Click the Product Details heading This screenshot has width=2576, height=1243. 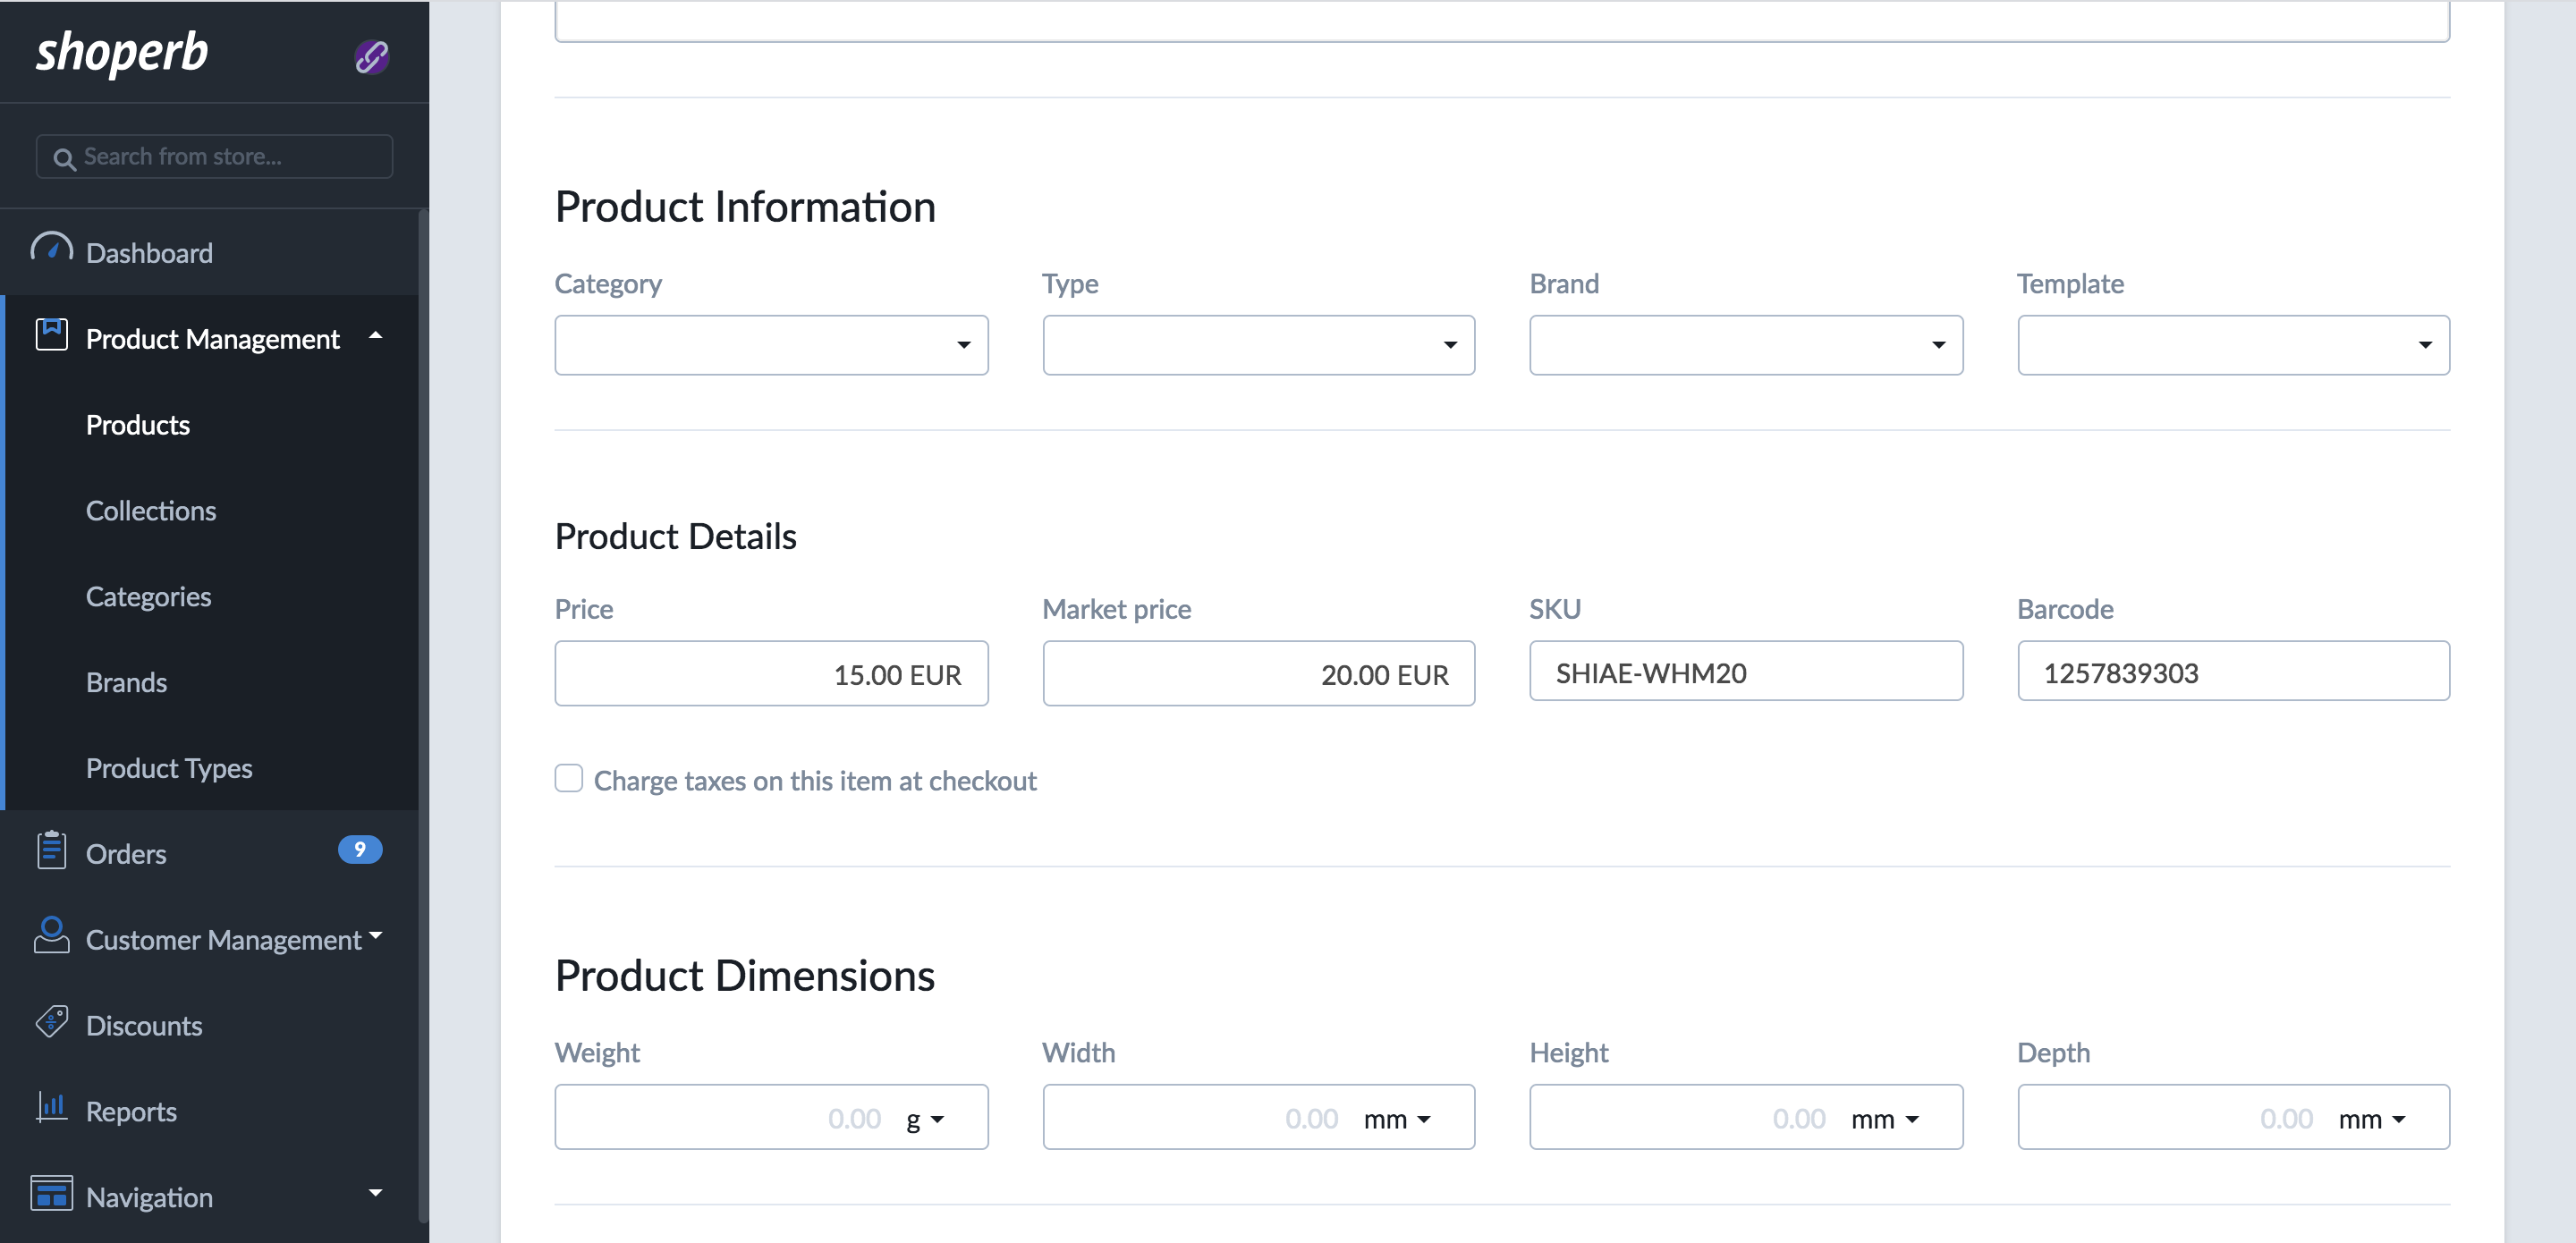(x=676, y=536)
